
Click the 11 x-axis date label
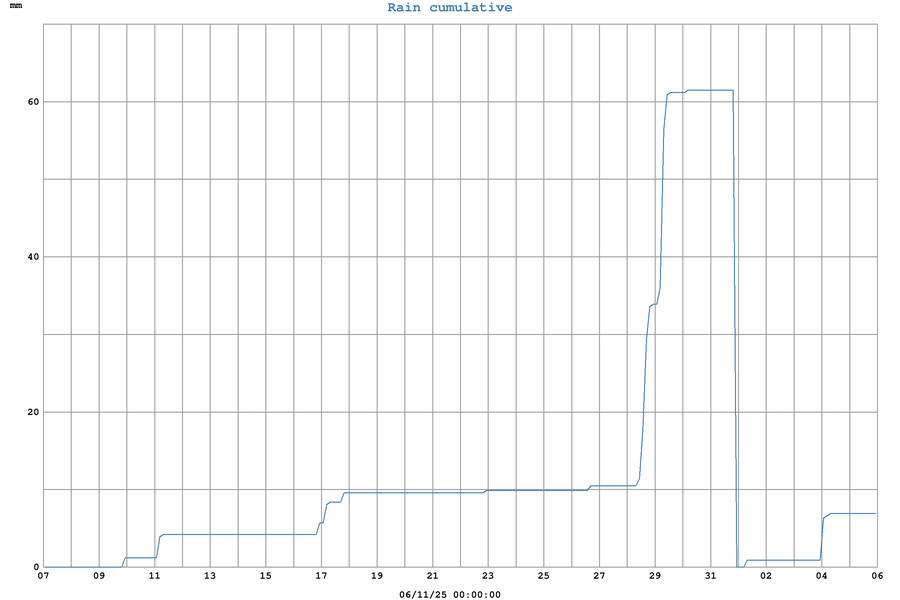(x=154, y=577)
